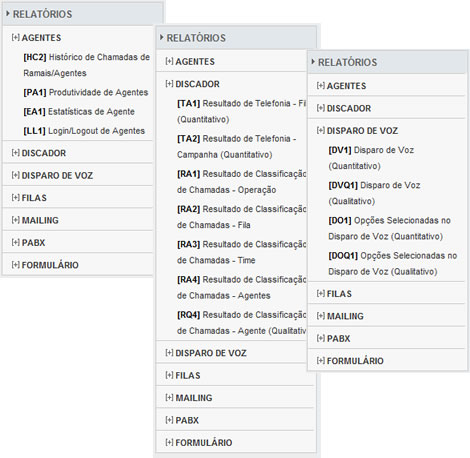Open DV1 Disparo de Voz Quantitativo report
The width and height of the screenshot is (470, 458).
click(x=371, y=158)
